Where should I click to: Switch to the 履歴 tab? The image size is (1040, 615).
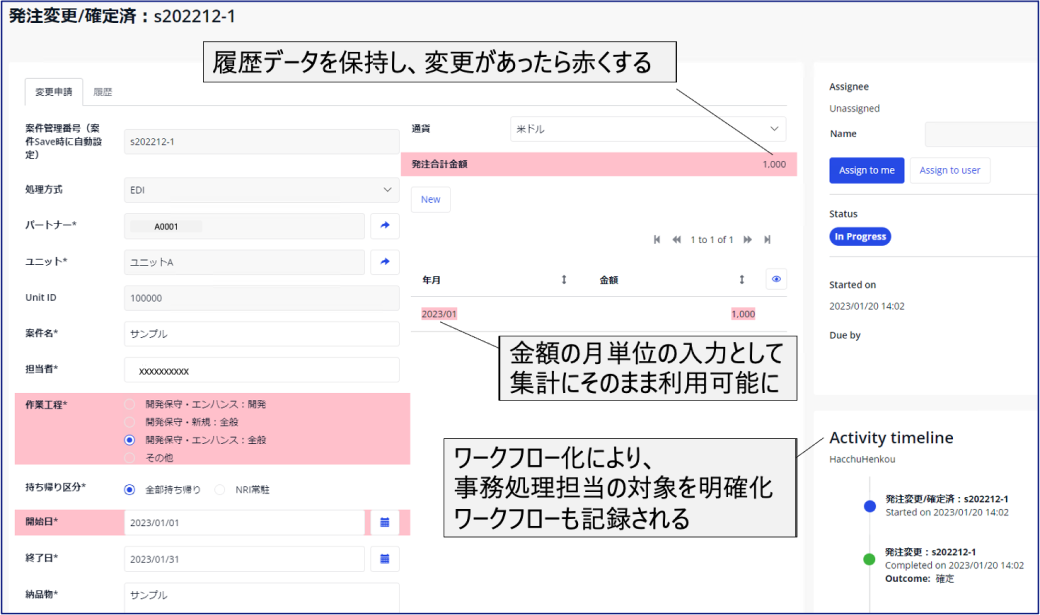pyautogui.click(x=101, y=90)
